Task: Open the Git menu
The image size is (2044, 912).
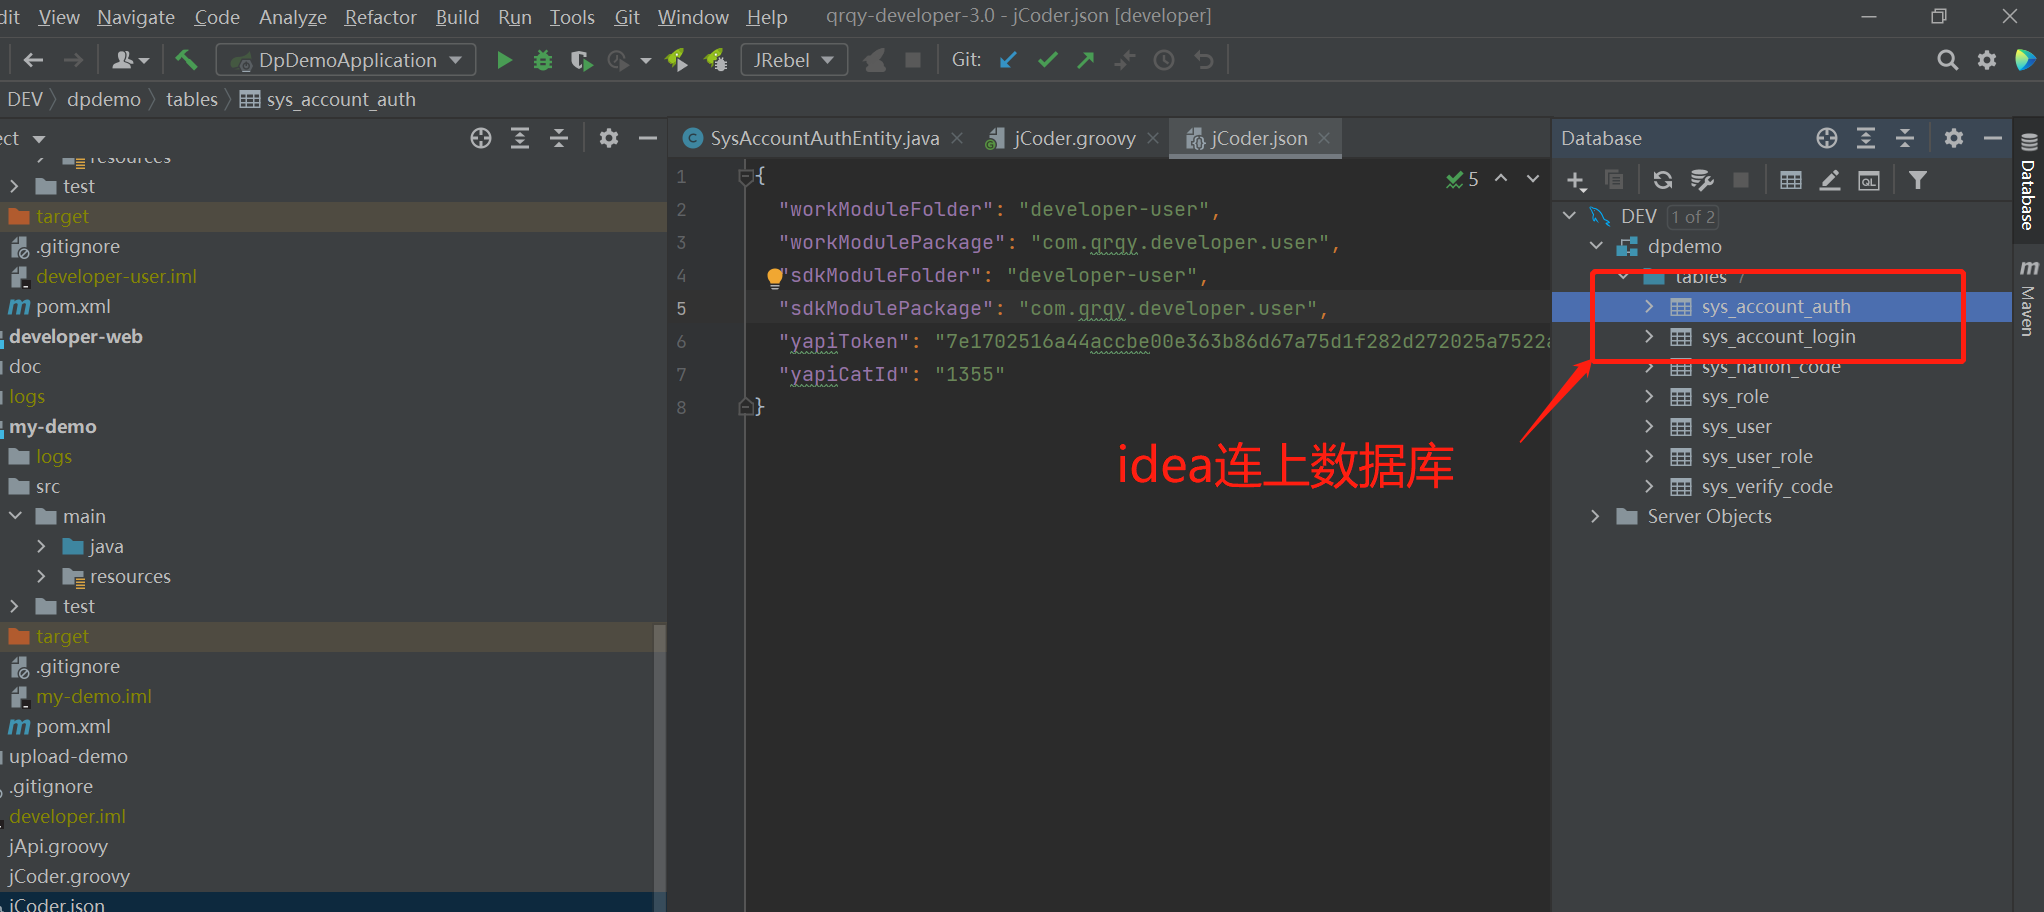Action: [x=626, y=17]
